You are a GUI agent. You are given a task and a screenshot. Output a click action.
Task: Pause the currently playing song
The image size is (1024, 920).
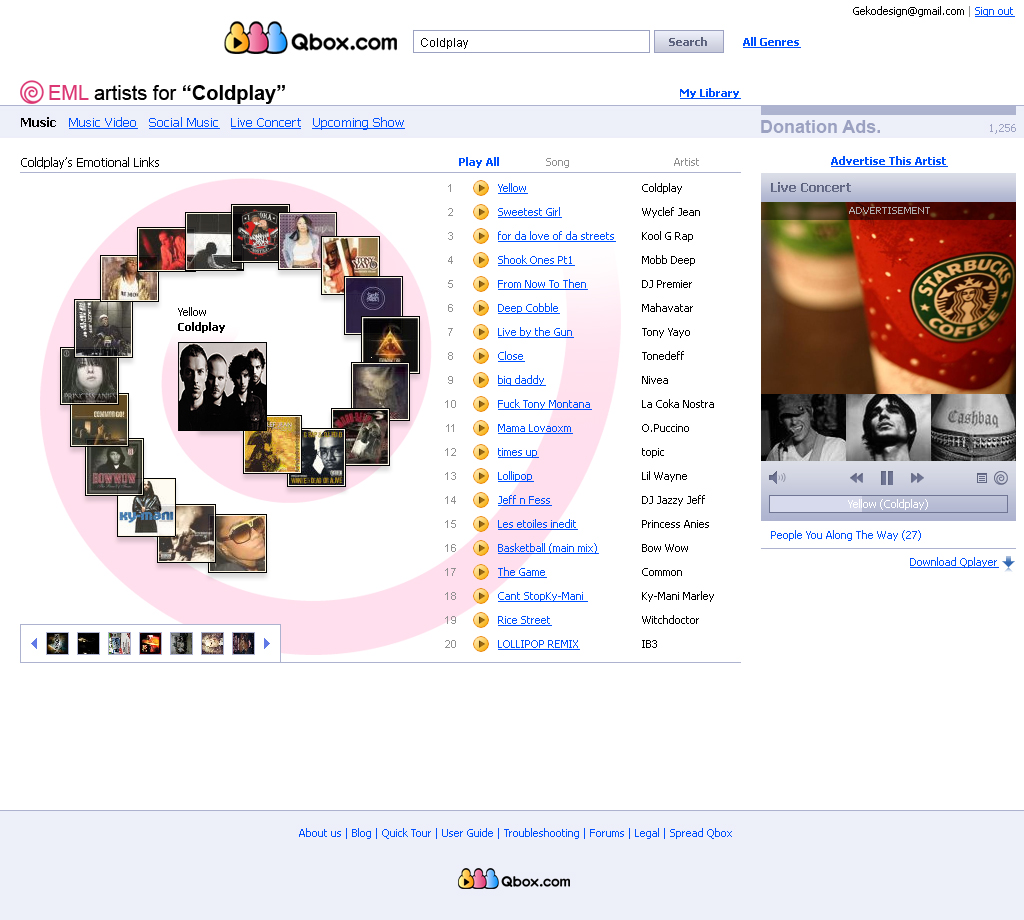[x=886, y=478]
